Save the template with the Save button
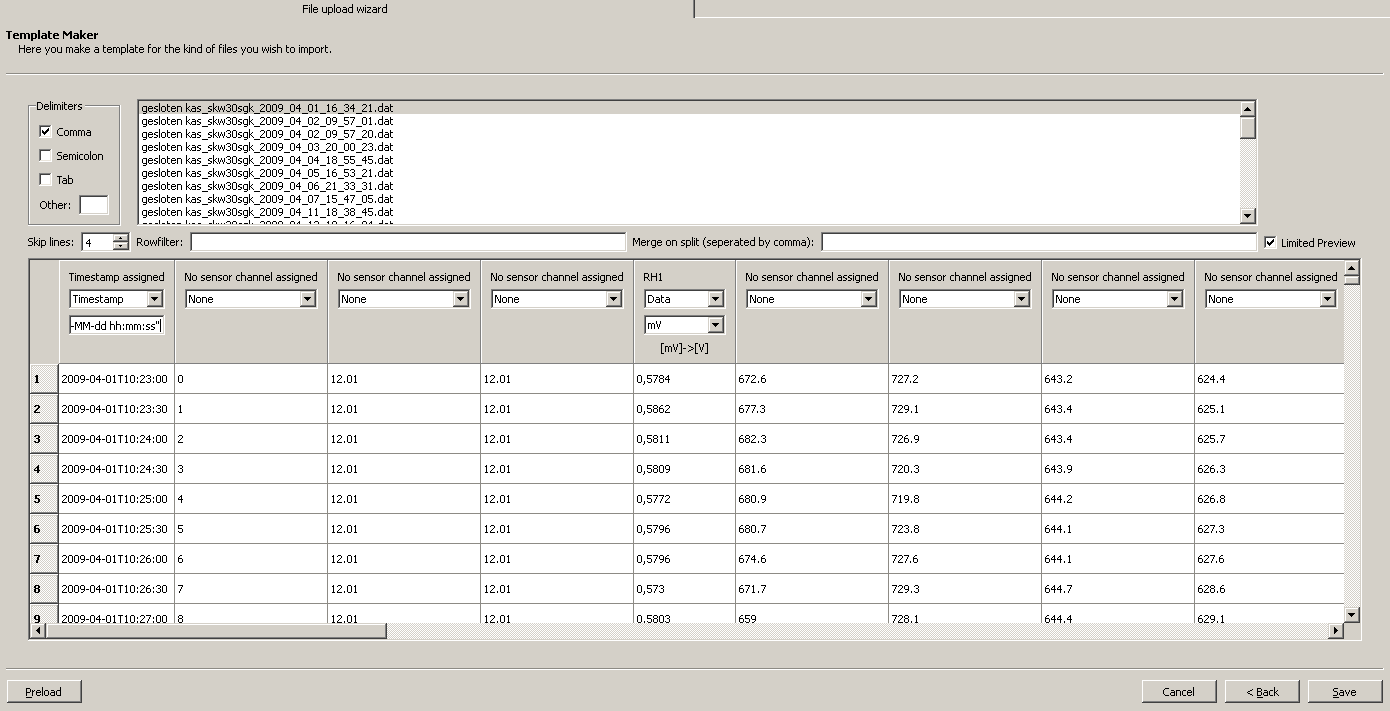The width and height of the screenshot is (1390, 711). point(1345,691)
